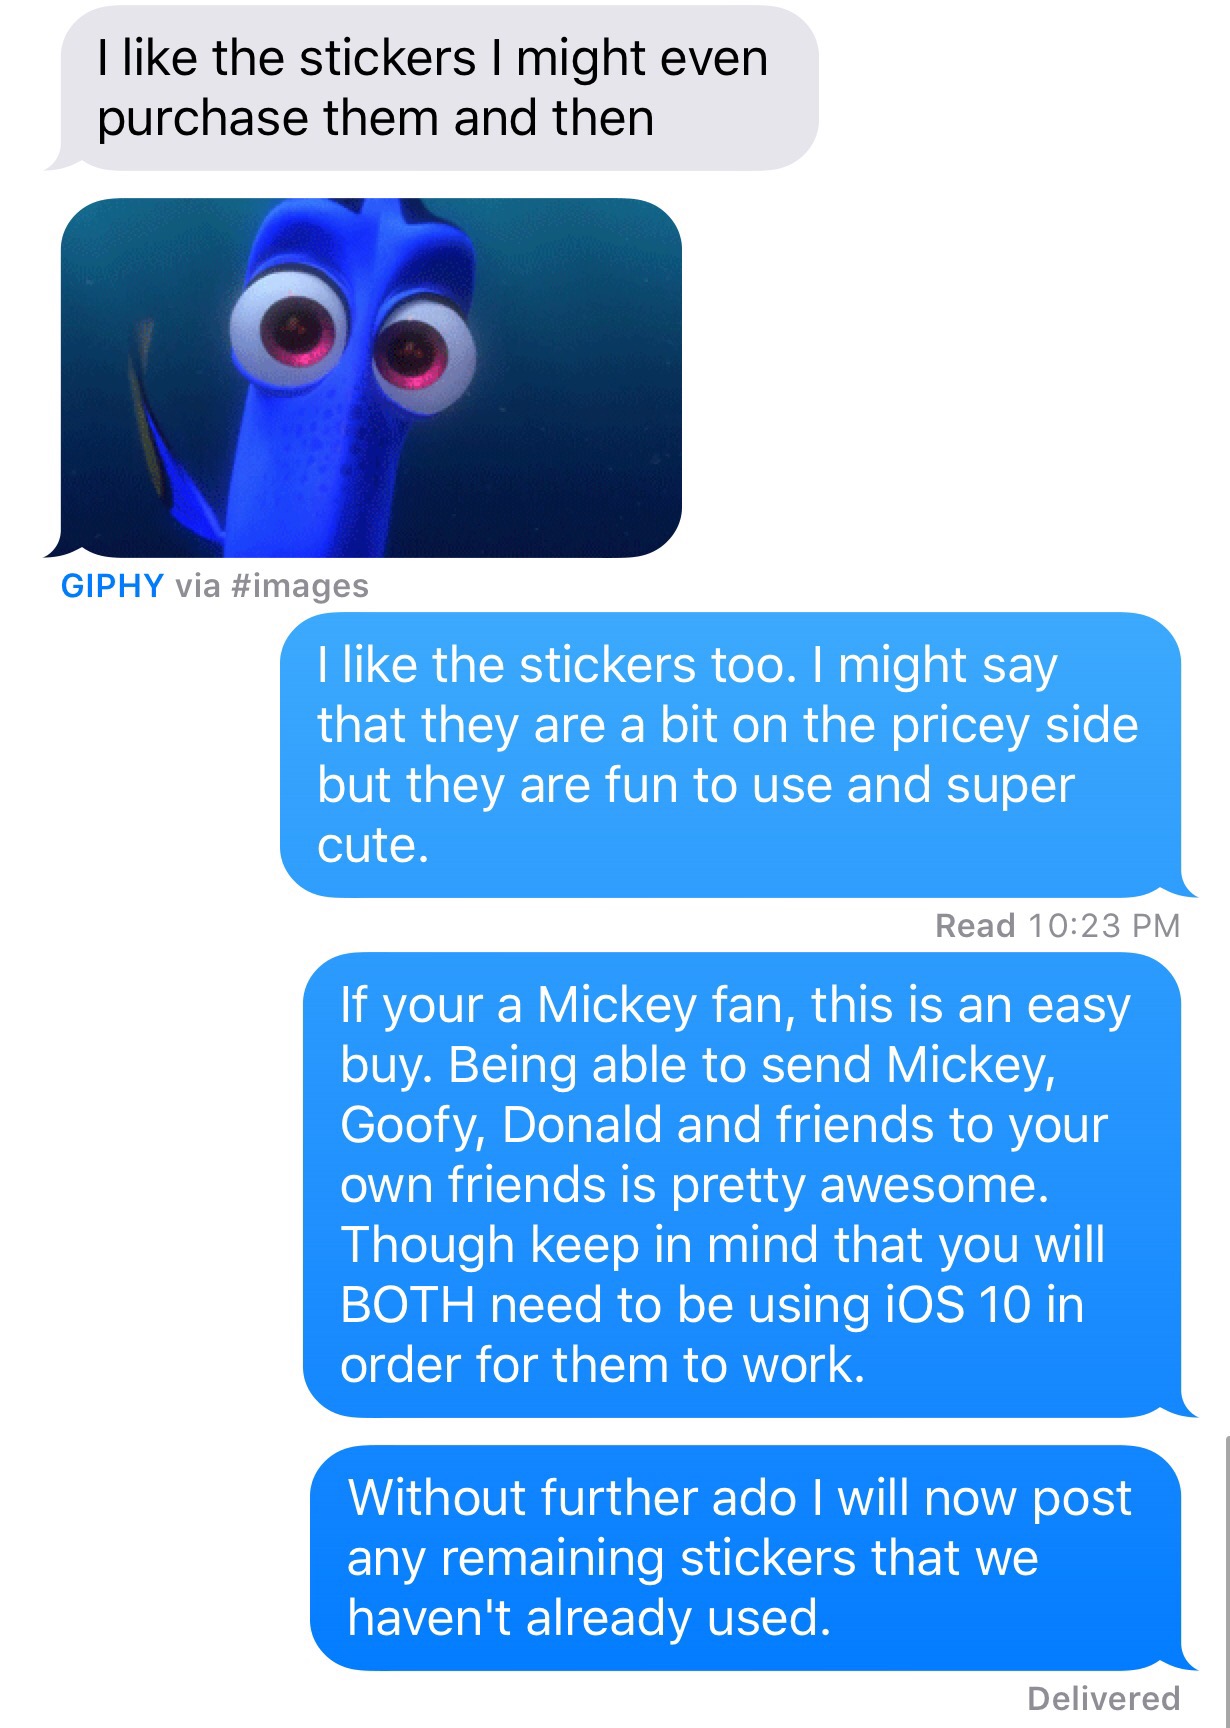Screen dimensions: 1230x1728
Task: Tap the 'Delivered' status label
Action: click(x=1104, y=1698)
